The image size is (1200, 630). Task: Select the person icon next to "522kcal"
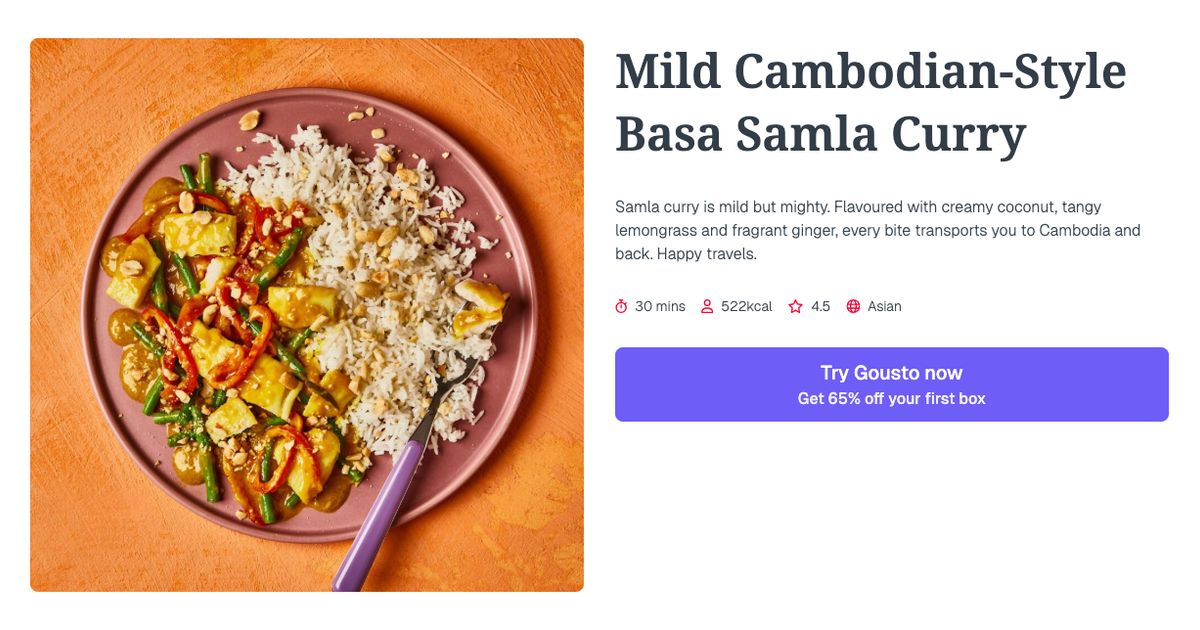(x=707, y=306)
